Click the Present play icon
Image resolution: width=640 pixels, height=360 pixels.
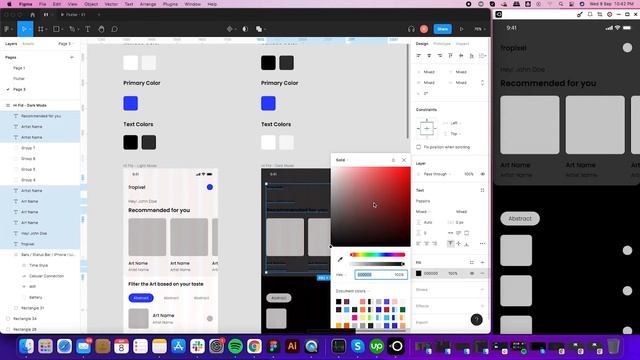pos(461,29)
